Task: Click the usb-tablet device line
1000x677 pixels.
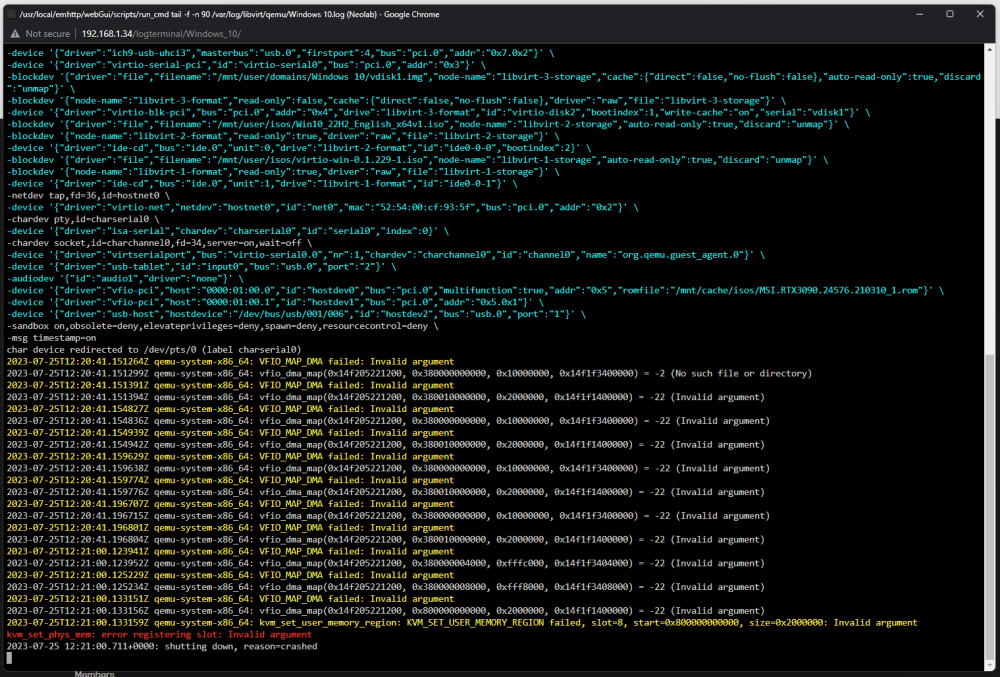Action: 202,266
